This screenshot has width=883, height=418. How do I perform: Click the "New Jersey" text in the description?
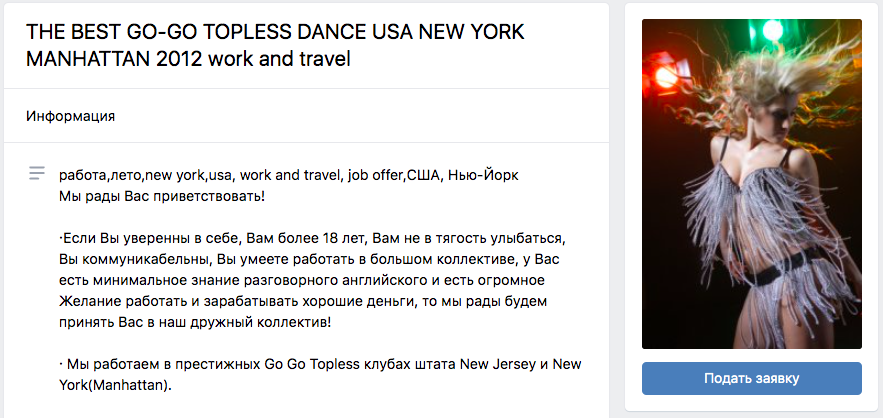pos(496,364)
